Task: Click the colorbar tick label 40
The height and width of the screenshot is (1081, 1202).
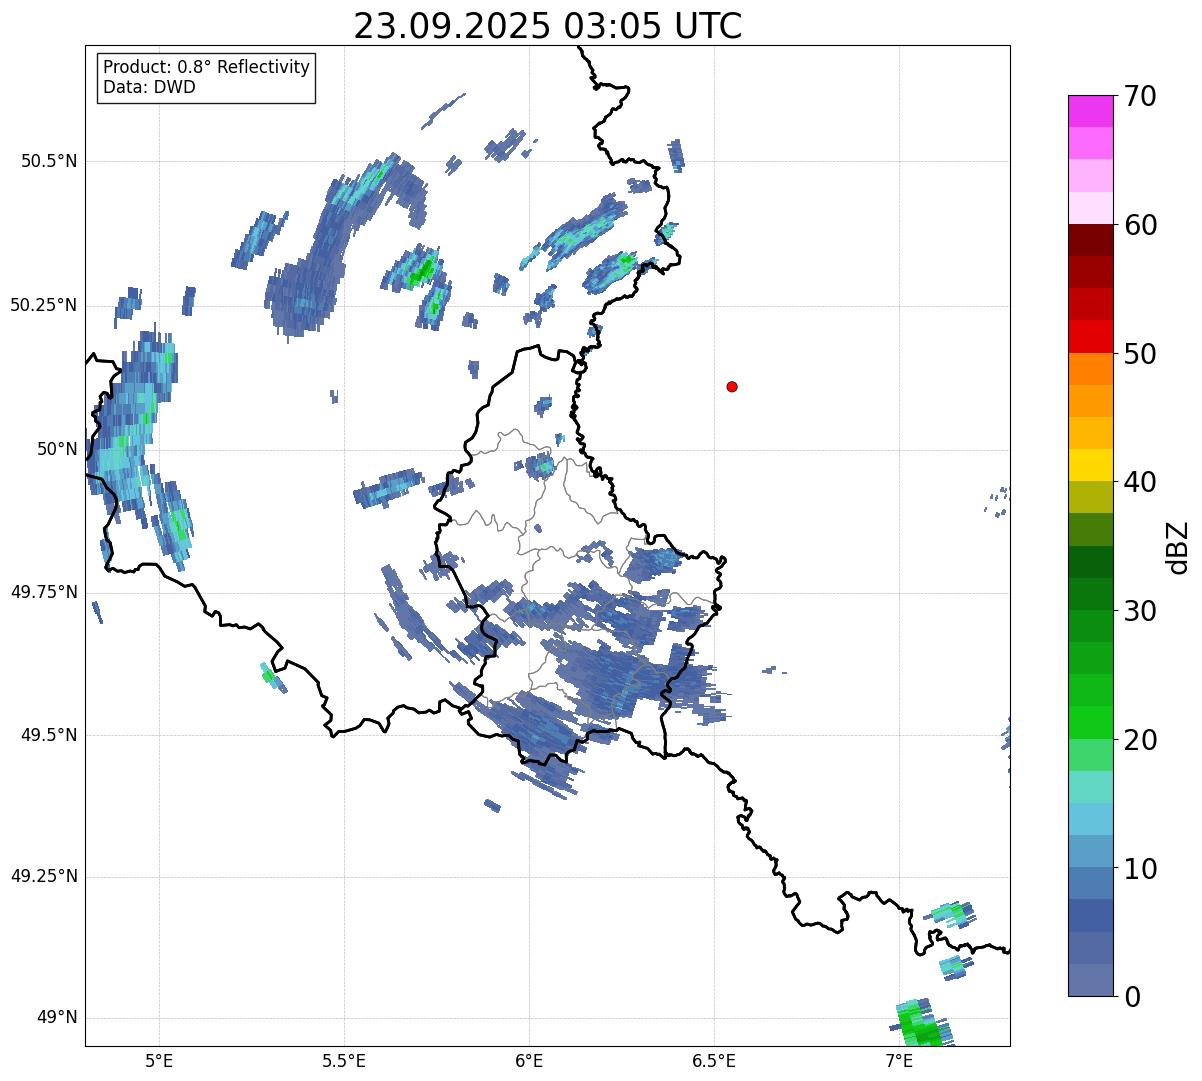Action: (x=1140, y=482)
